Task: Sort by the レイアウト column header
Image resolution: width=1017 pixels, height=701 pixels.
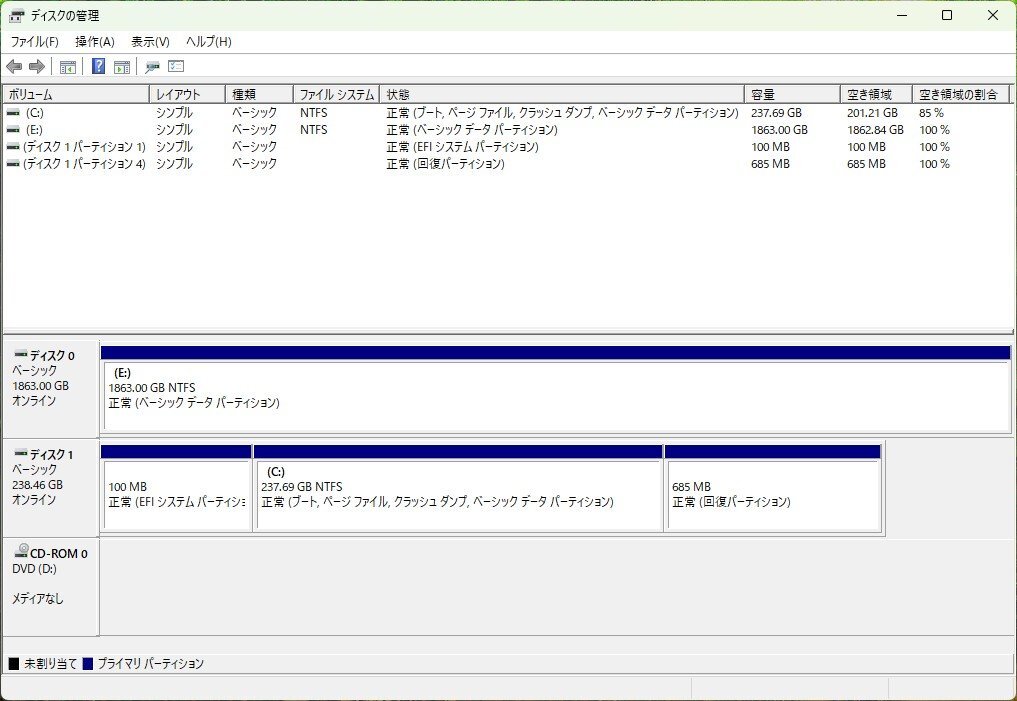Action: point(187,94)
